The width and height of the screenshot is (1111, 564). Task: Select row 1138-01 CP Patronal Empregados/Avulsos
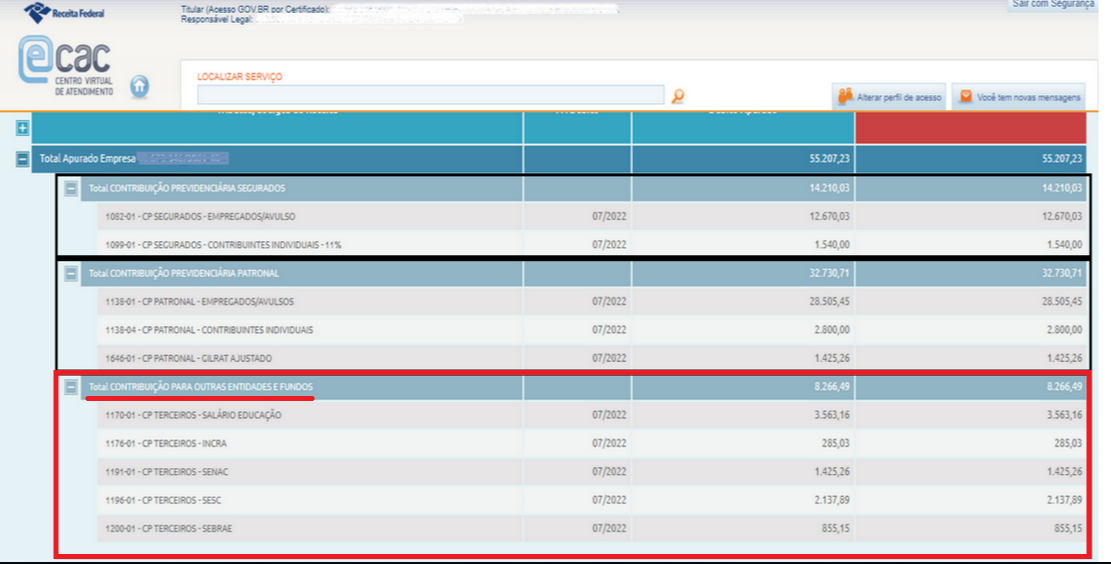[592, 301]
